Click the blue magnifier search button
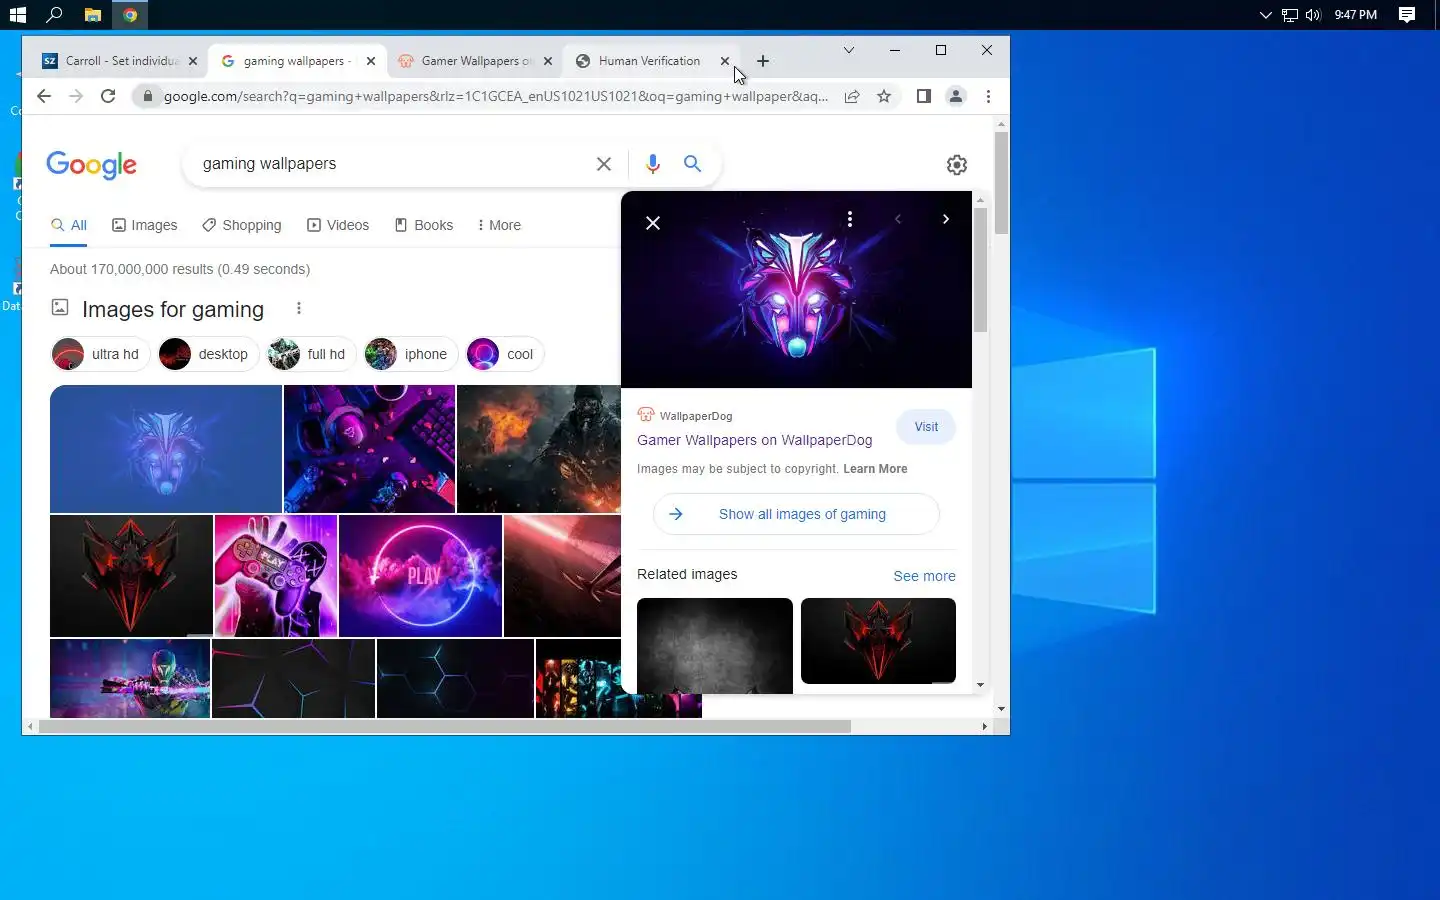Viewport: 1440px width, 900px height. tap(692, 163)
